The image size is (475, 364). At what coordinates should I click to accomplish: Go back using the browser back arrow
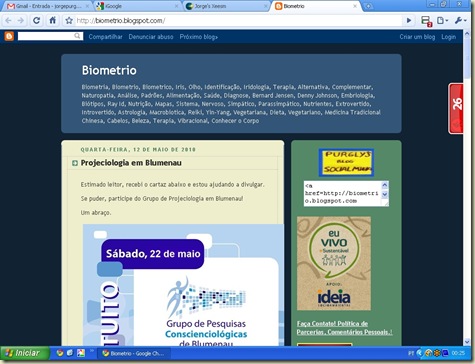click(x=9, y=21)
